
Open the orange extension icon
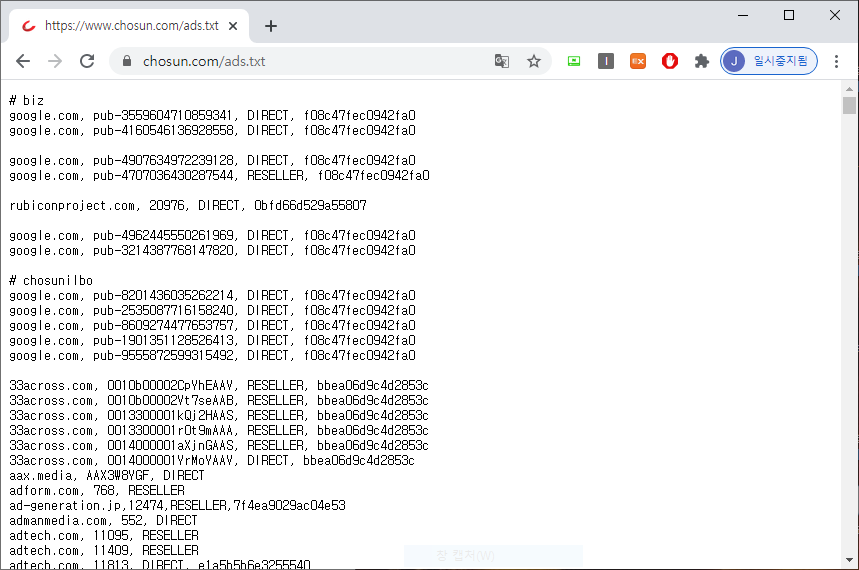click(638, 61)
